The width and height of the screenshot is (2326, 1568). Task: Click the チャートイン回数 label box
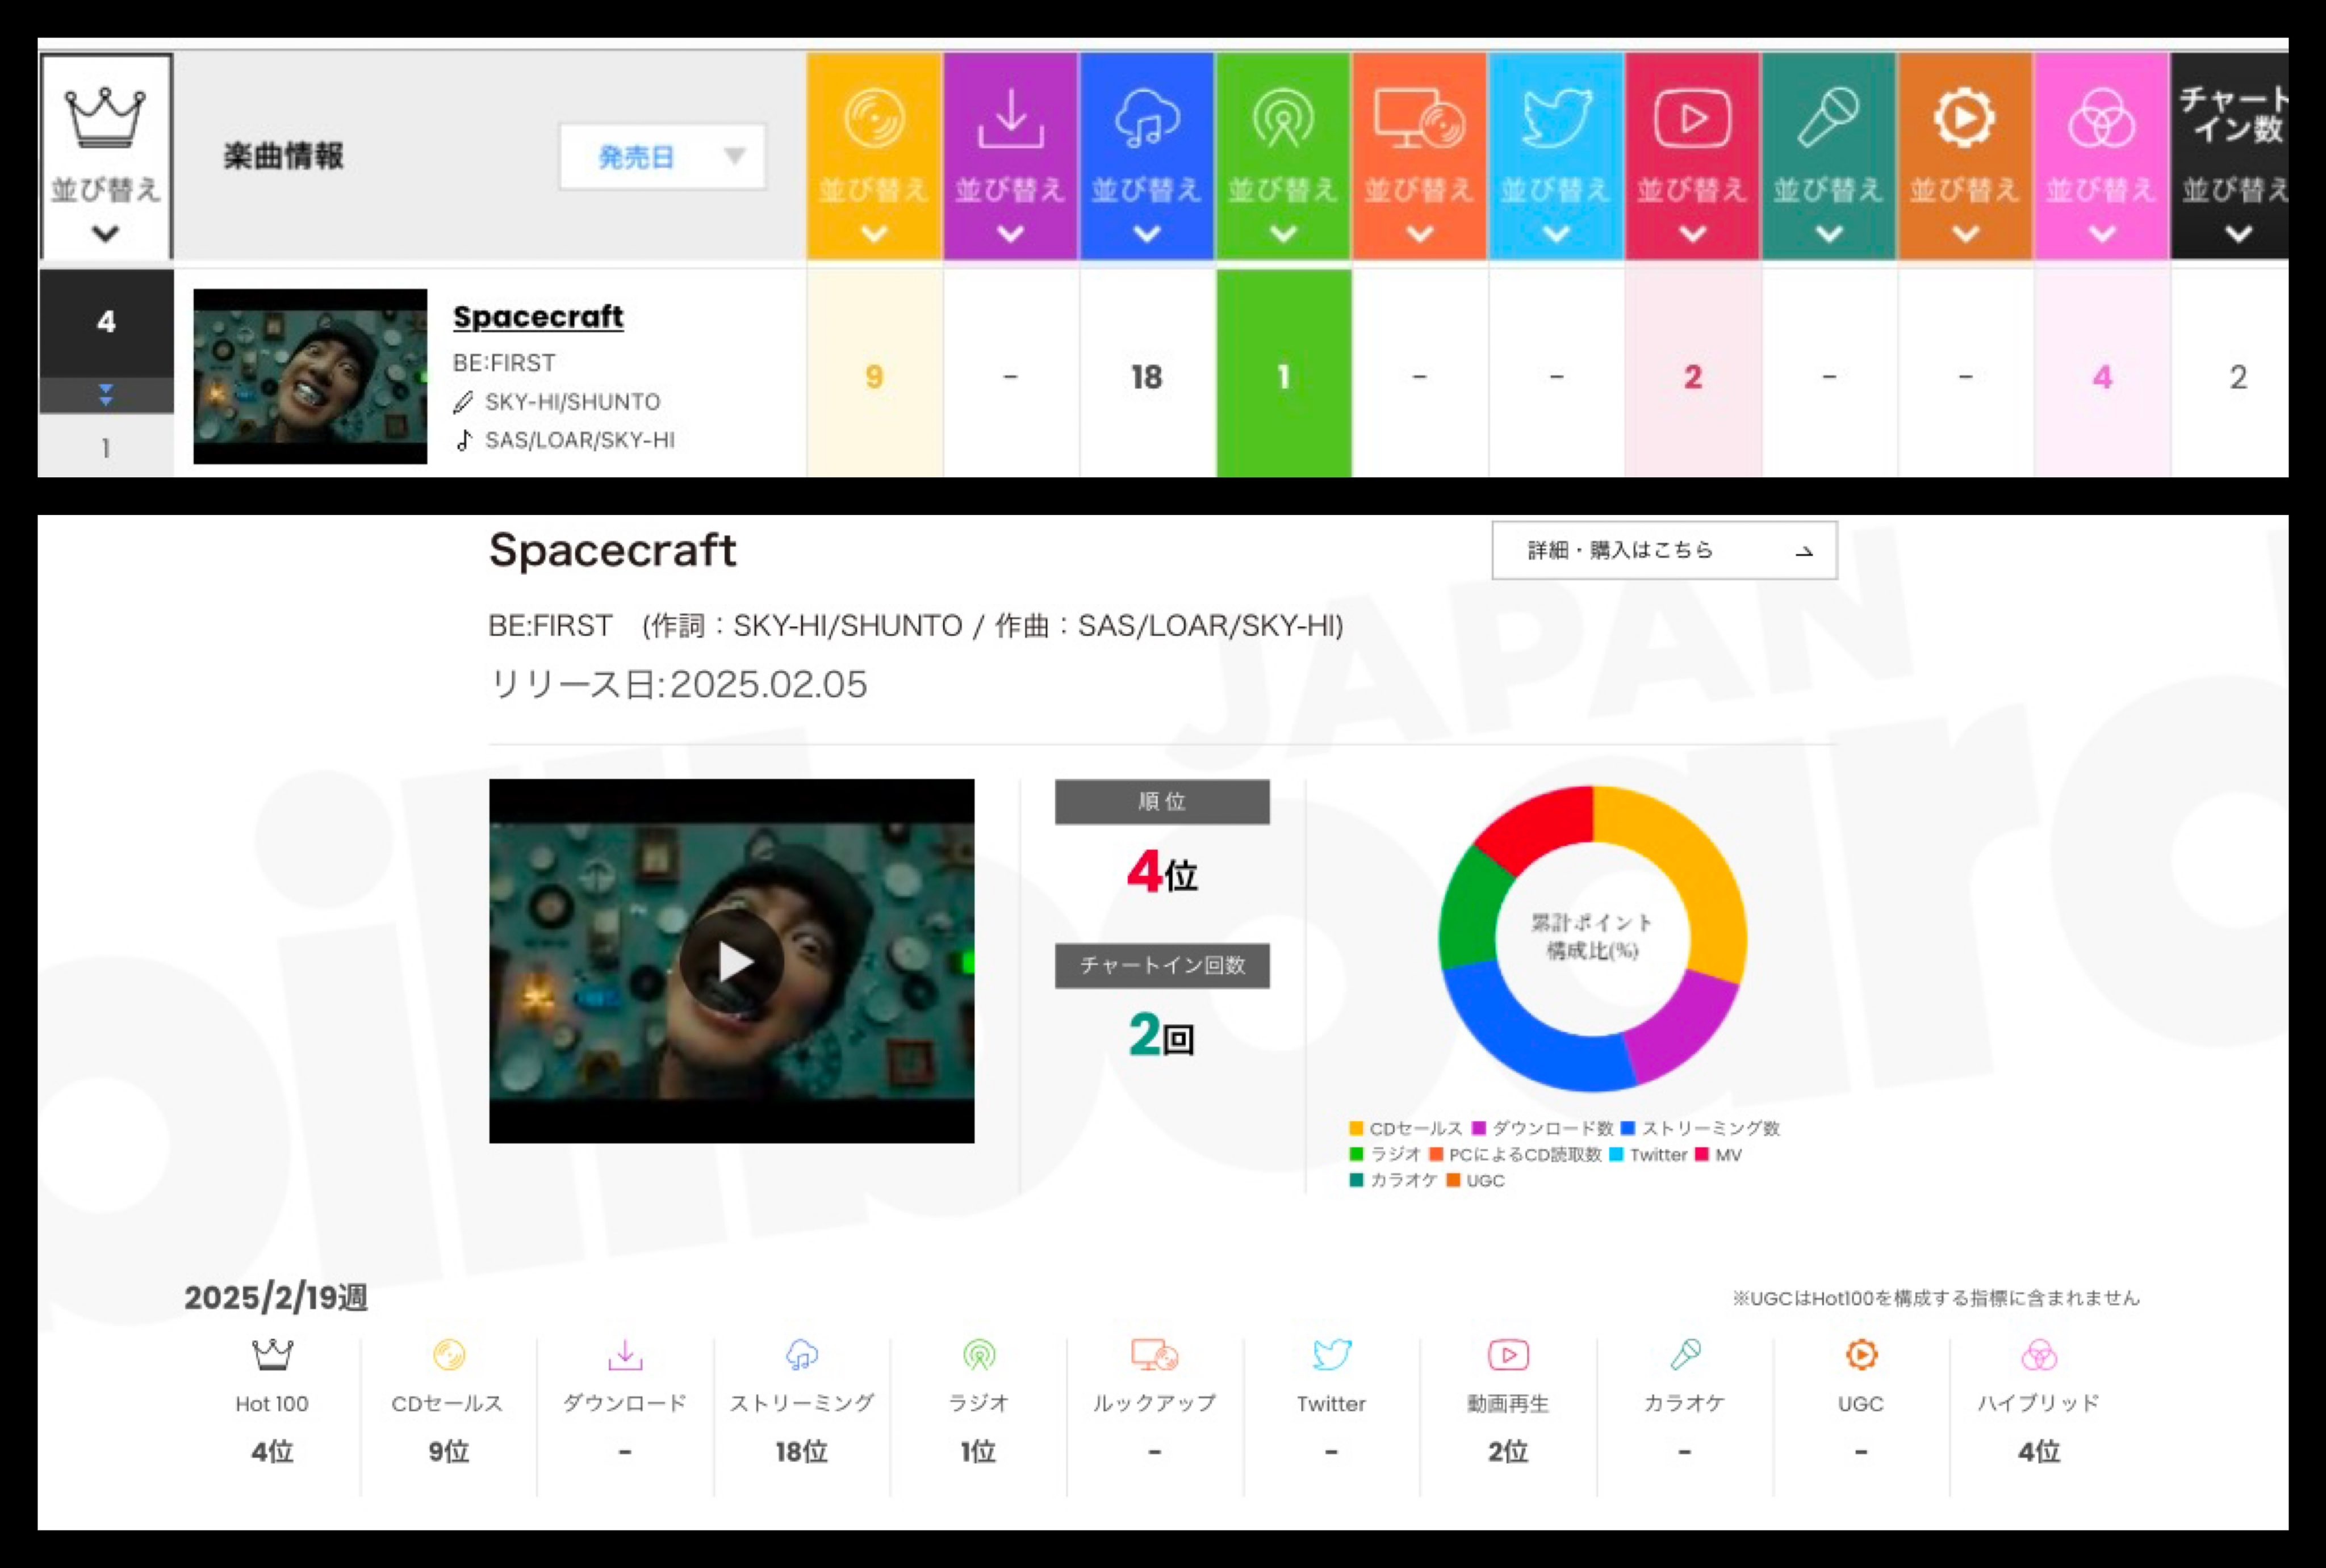(x=1162, y=966)
